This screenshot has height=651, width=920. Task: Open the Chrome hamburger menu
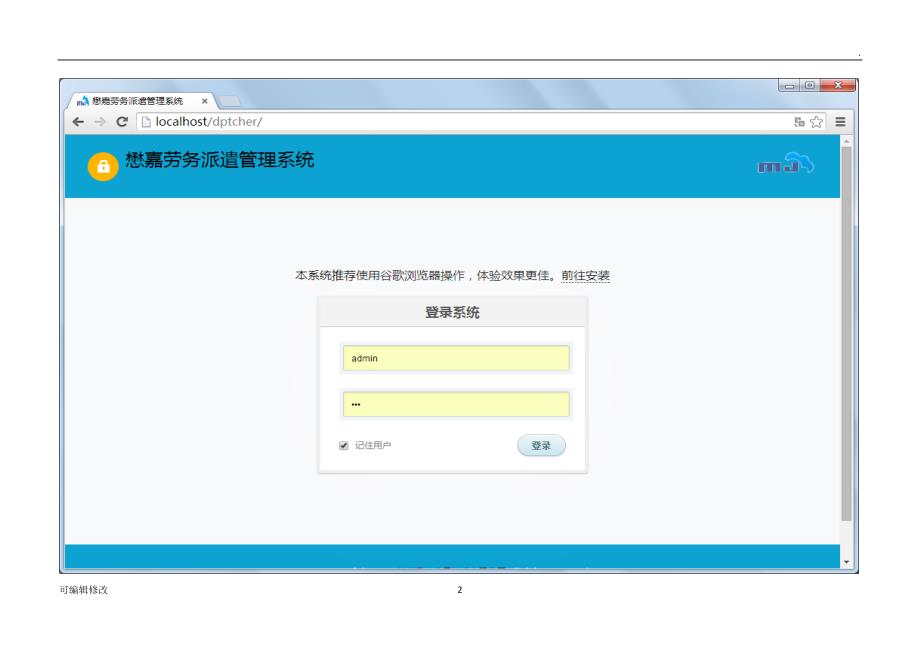[840, 122]
